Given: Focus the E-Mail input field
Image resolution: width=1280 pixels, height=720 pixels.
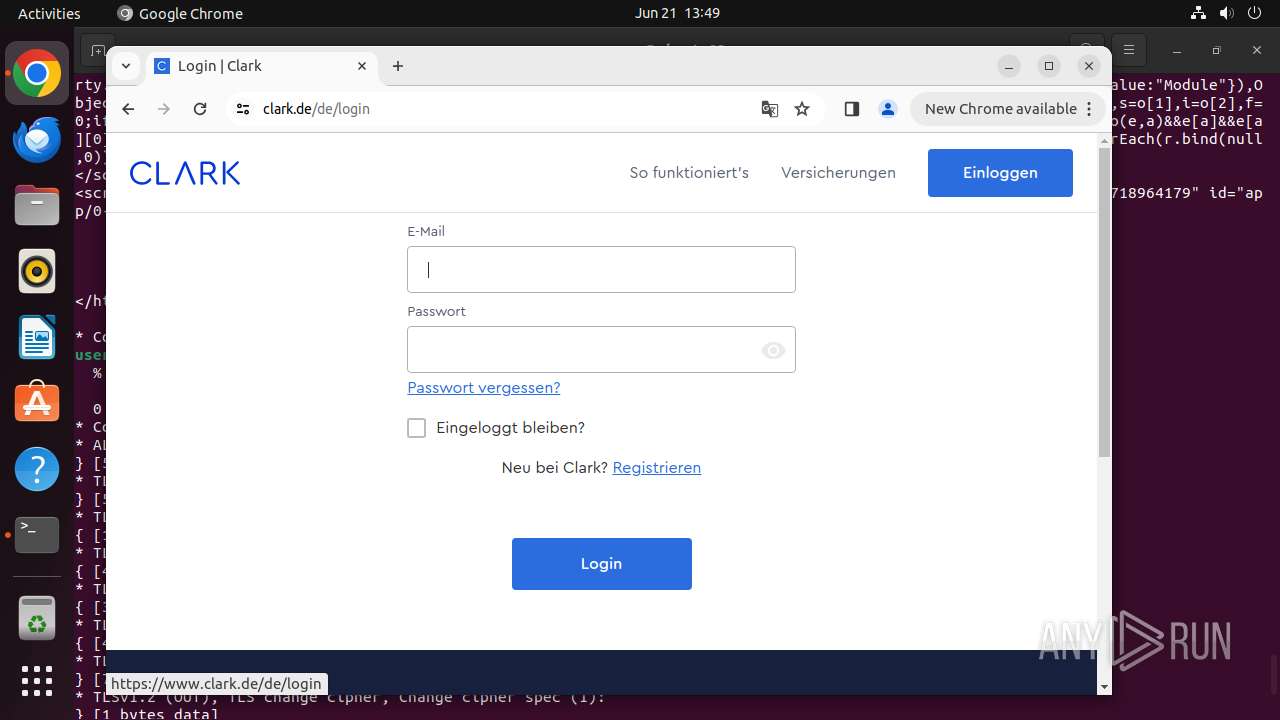Looking at the screenshot, I should coord(601,269).
